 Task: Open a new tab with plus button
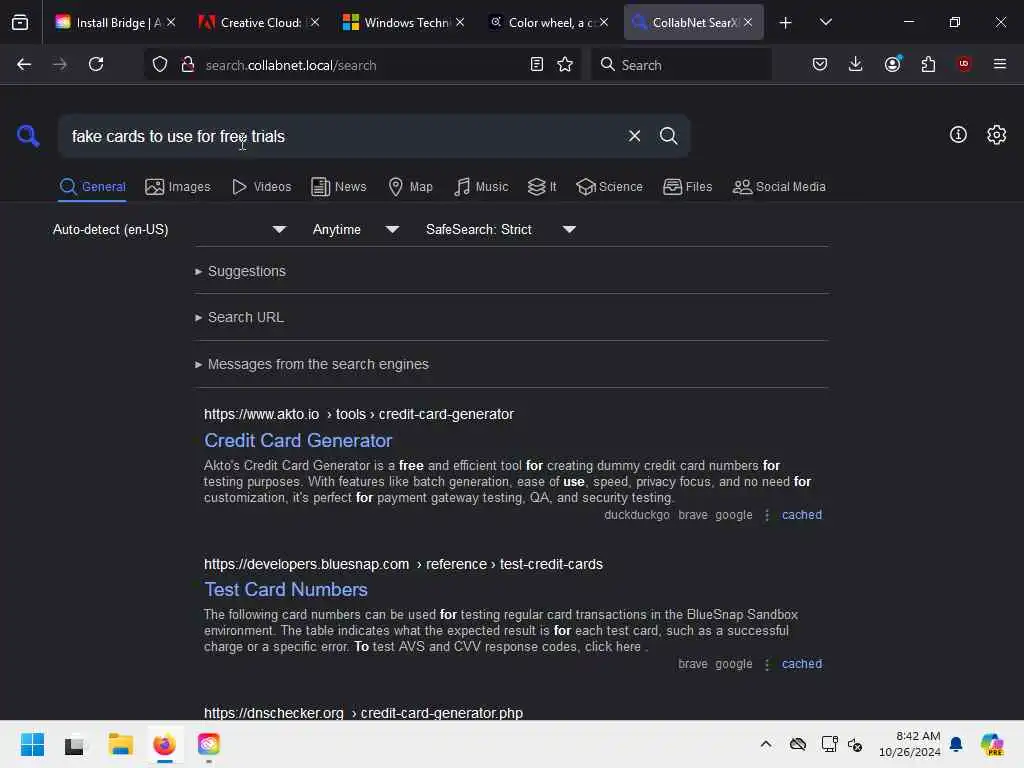[x=785, y=23]
